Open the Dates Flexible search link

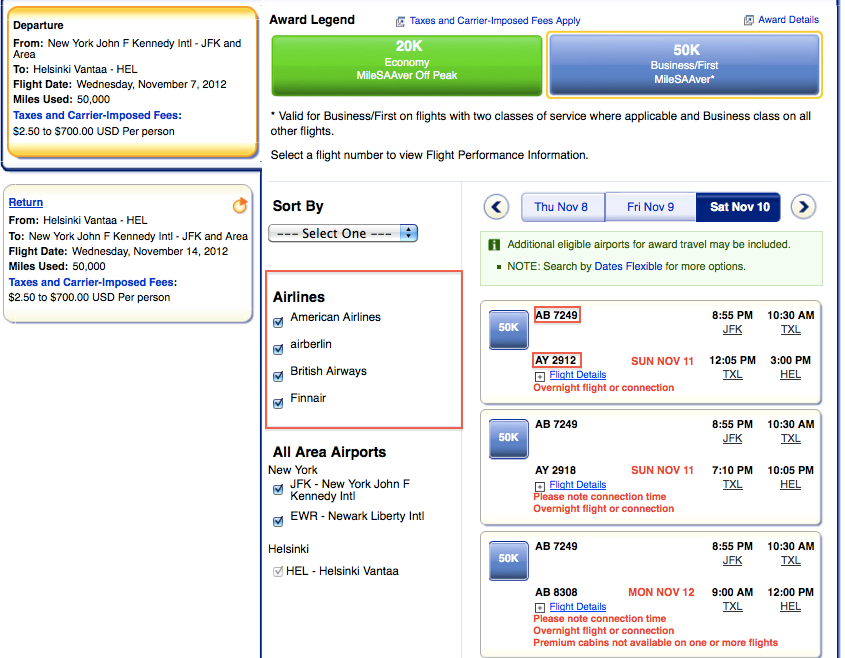628,266
